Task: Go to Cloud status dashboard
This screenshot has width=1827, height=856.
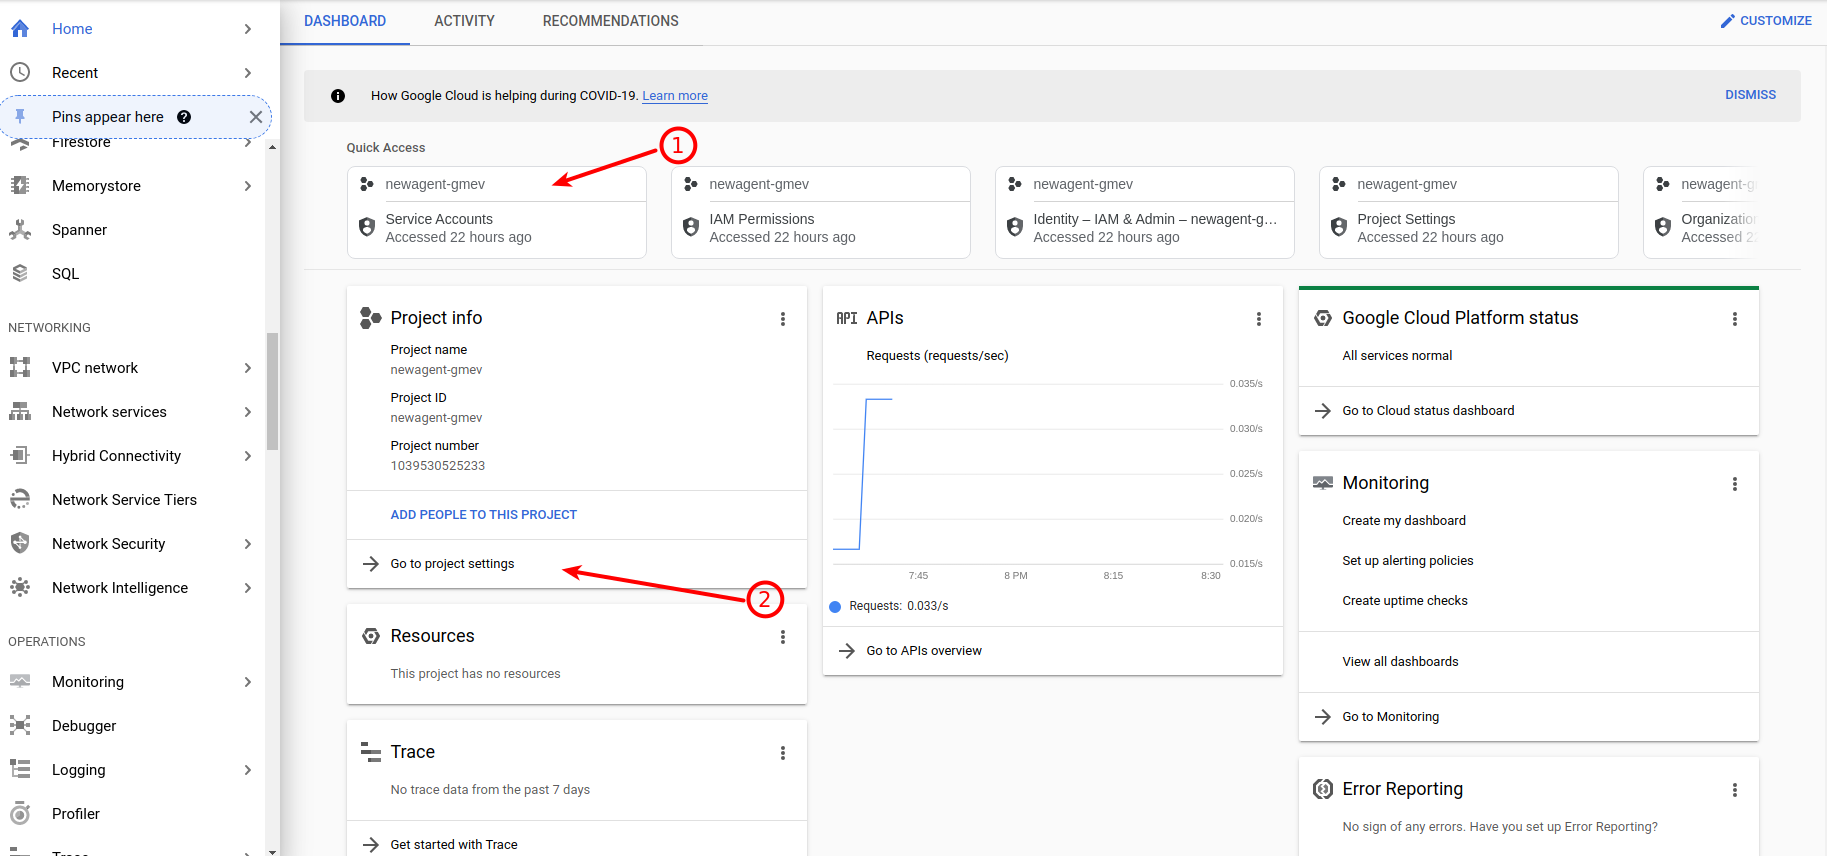Action: click(1428, 411)
